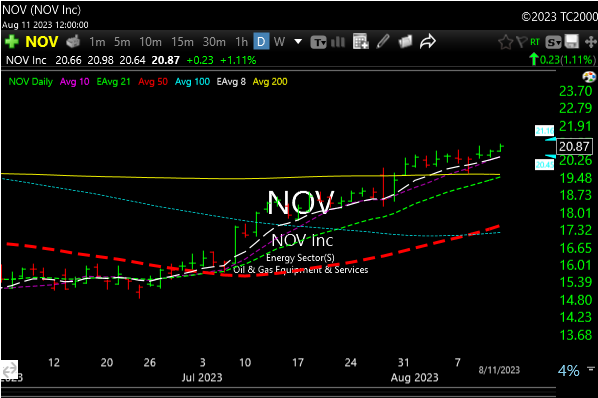The image size is (598, 398).
Task: Click the scroll arrows icon at bottom left
Action: coord(9,369)
